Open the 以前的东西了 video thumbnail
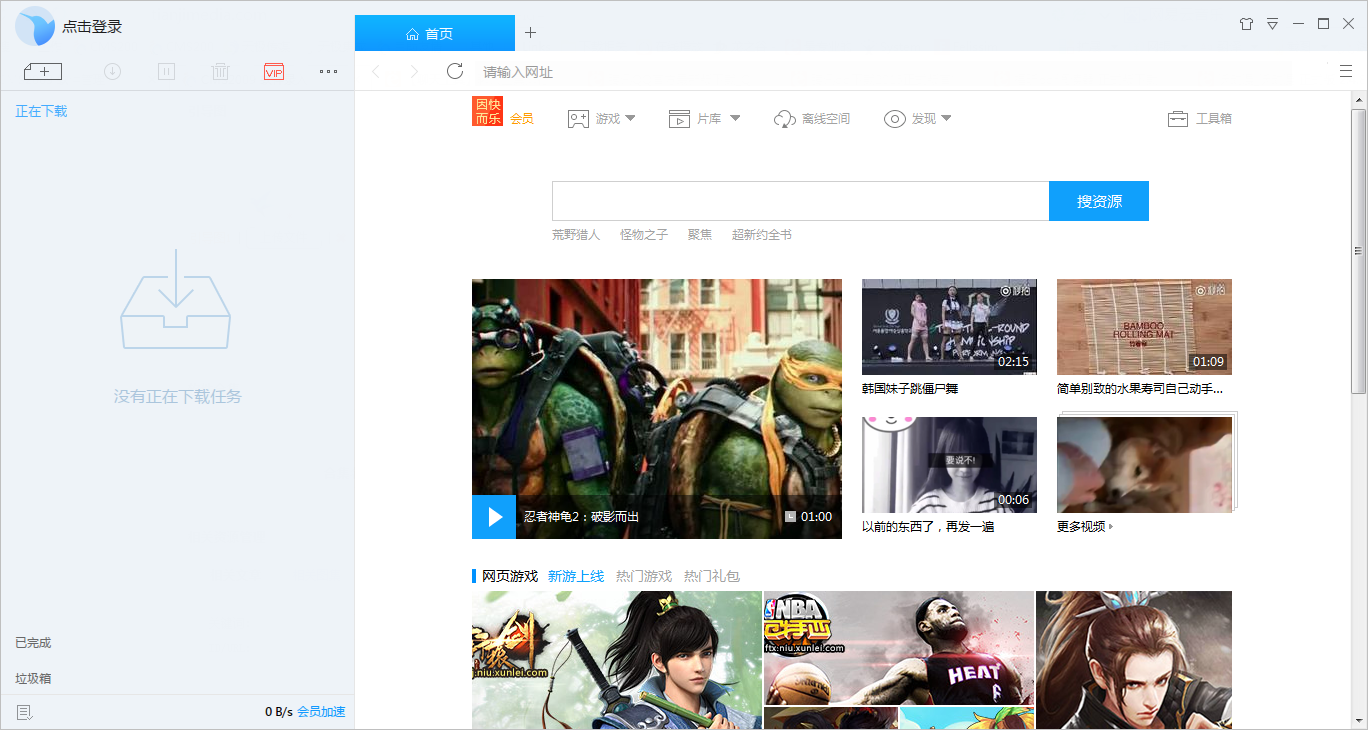Viewport: 1368px width, 730px height. point(949,465)
